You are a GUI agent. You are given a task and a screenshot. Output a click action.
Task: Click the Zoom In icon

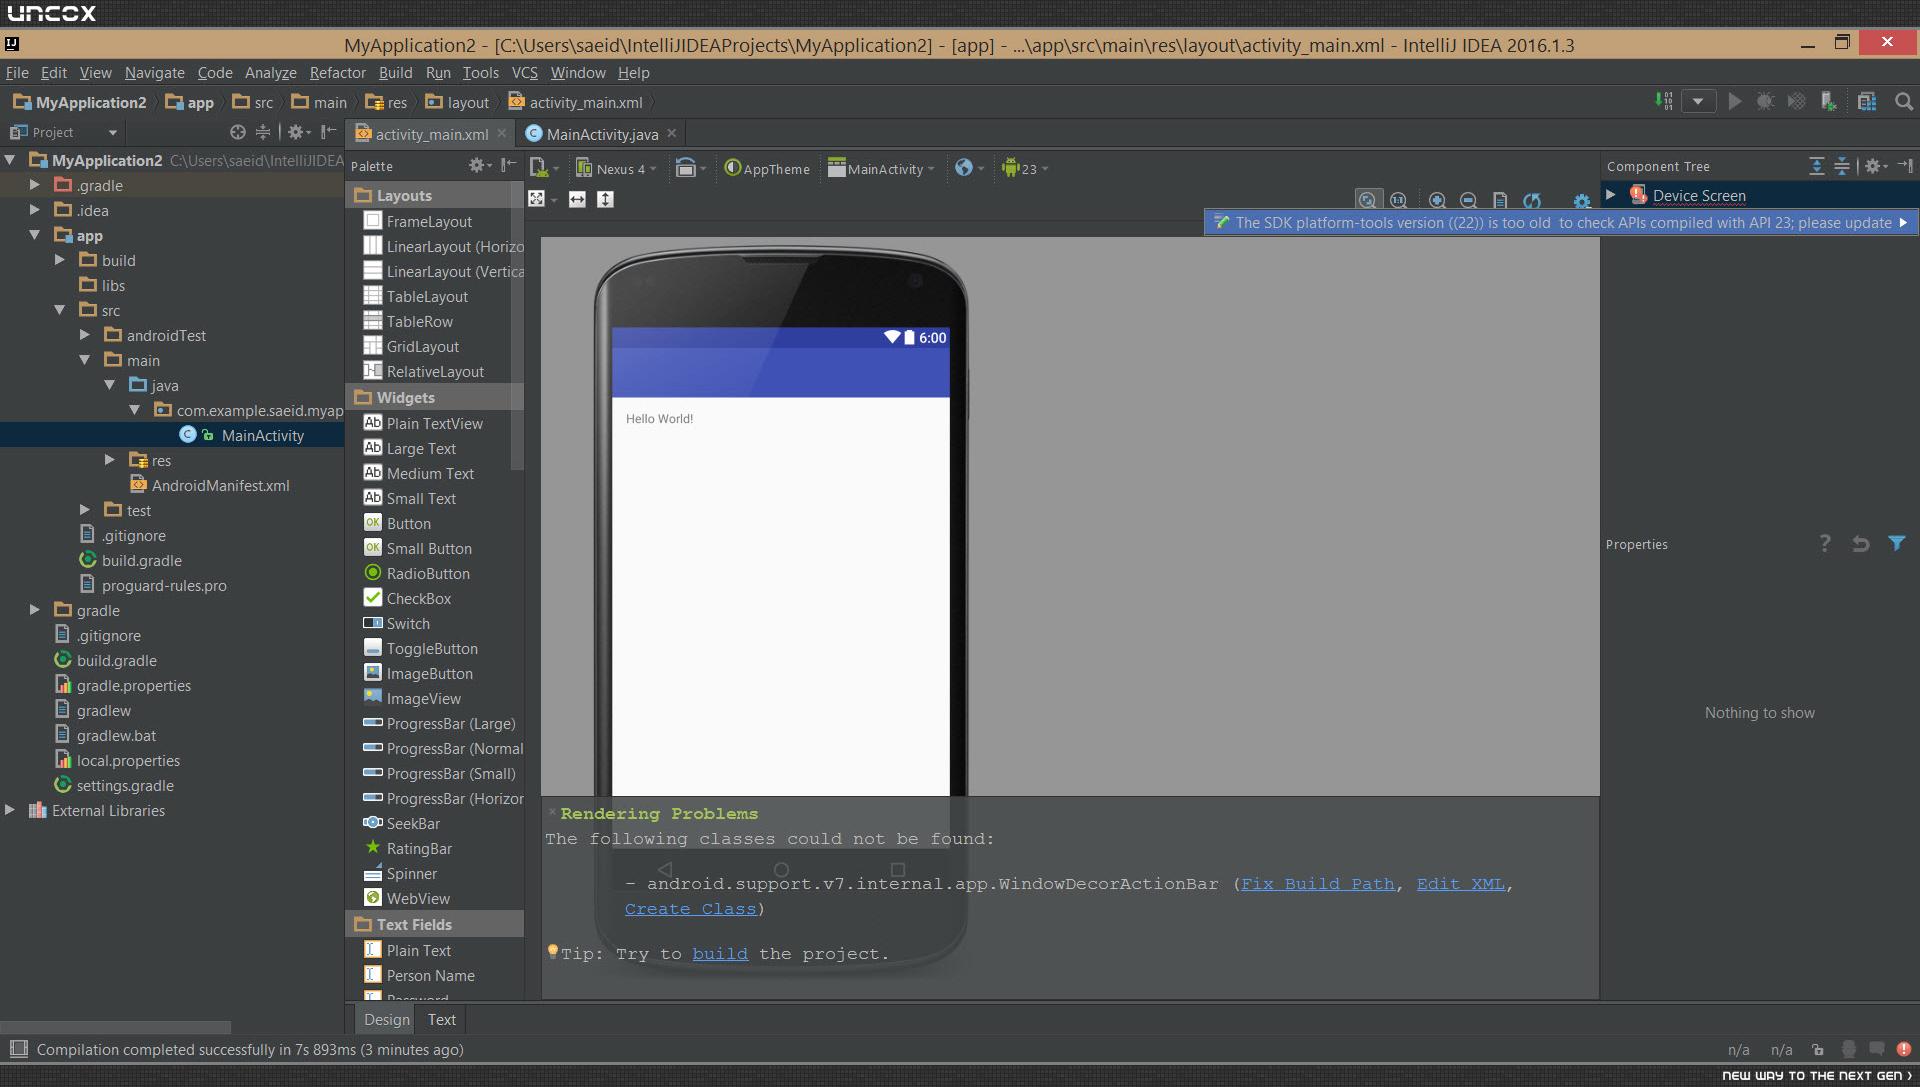[1437, 200]
